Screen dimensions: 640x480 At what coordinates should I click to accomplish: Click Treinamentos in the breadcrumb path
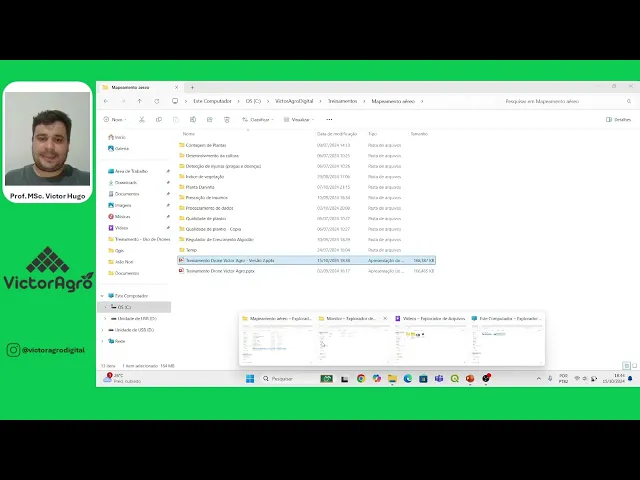pos(342,101)
